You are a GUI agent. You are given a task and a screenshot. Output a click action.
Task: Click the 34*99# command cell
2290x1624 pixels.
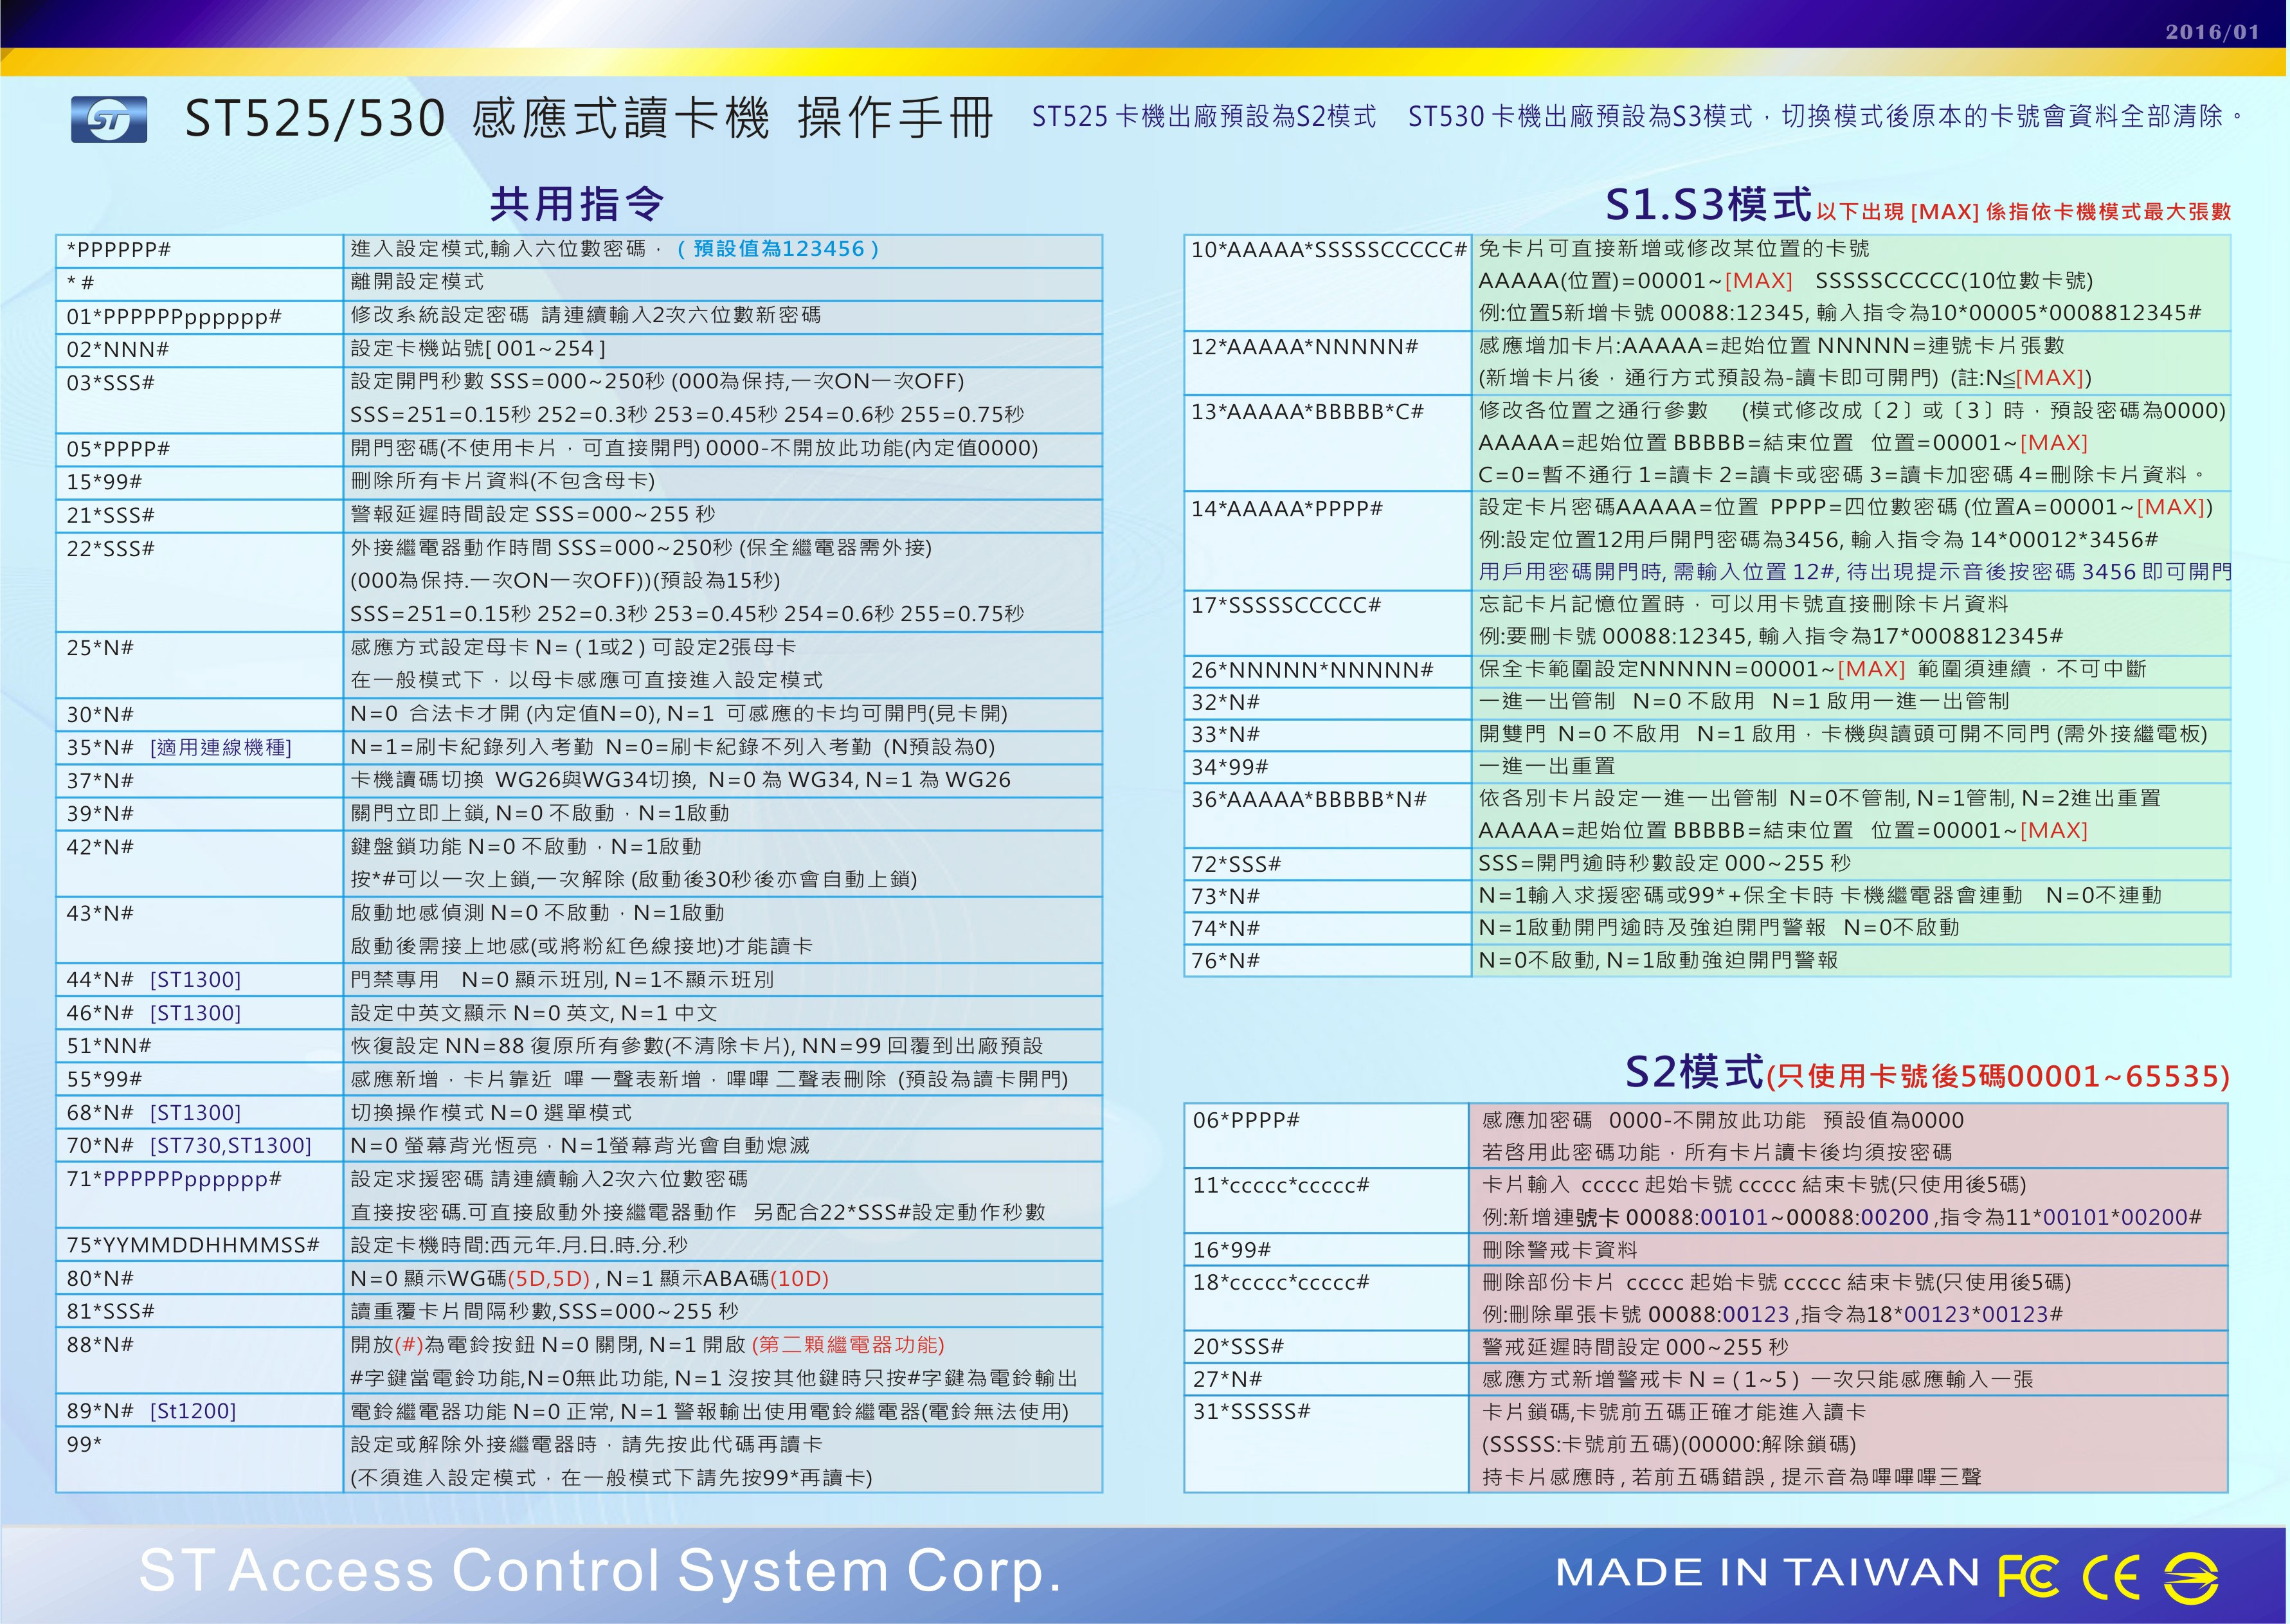1328,767
